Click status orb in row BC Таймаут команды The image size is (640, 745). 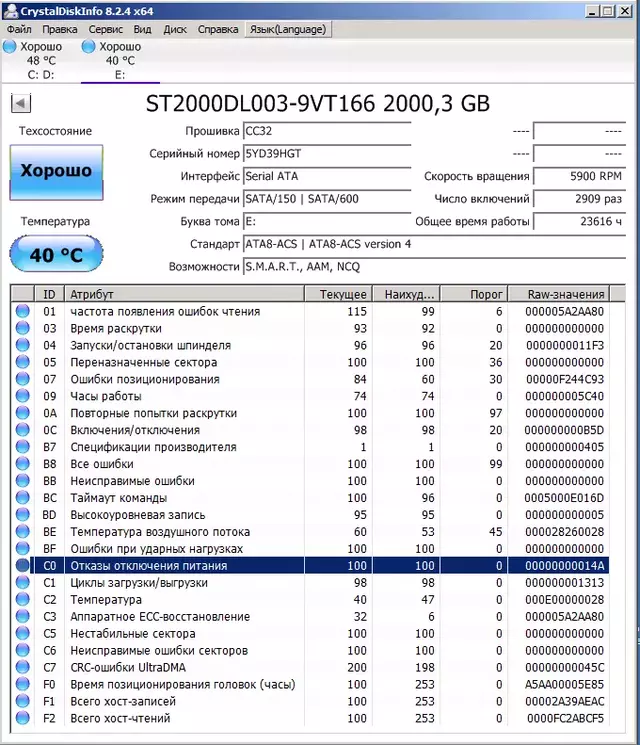pyautogui.click(x=22, y=498)
